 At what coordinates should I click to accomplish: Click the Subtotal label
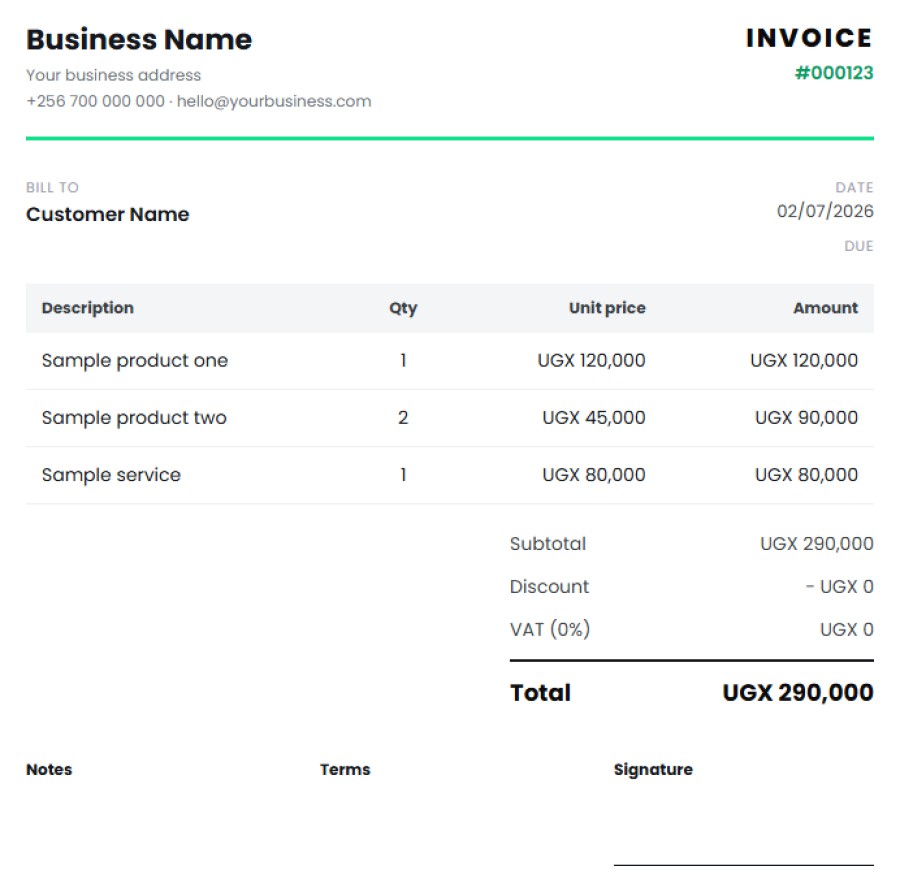click(548, 544)
